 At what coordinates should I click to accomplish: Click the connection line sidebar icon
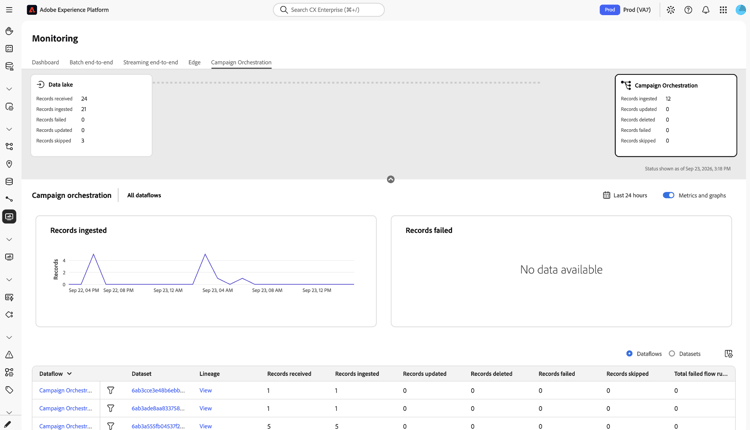tap(9, 199)
